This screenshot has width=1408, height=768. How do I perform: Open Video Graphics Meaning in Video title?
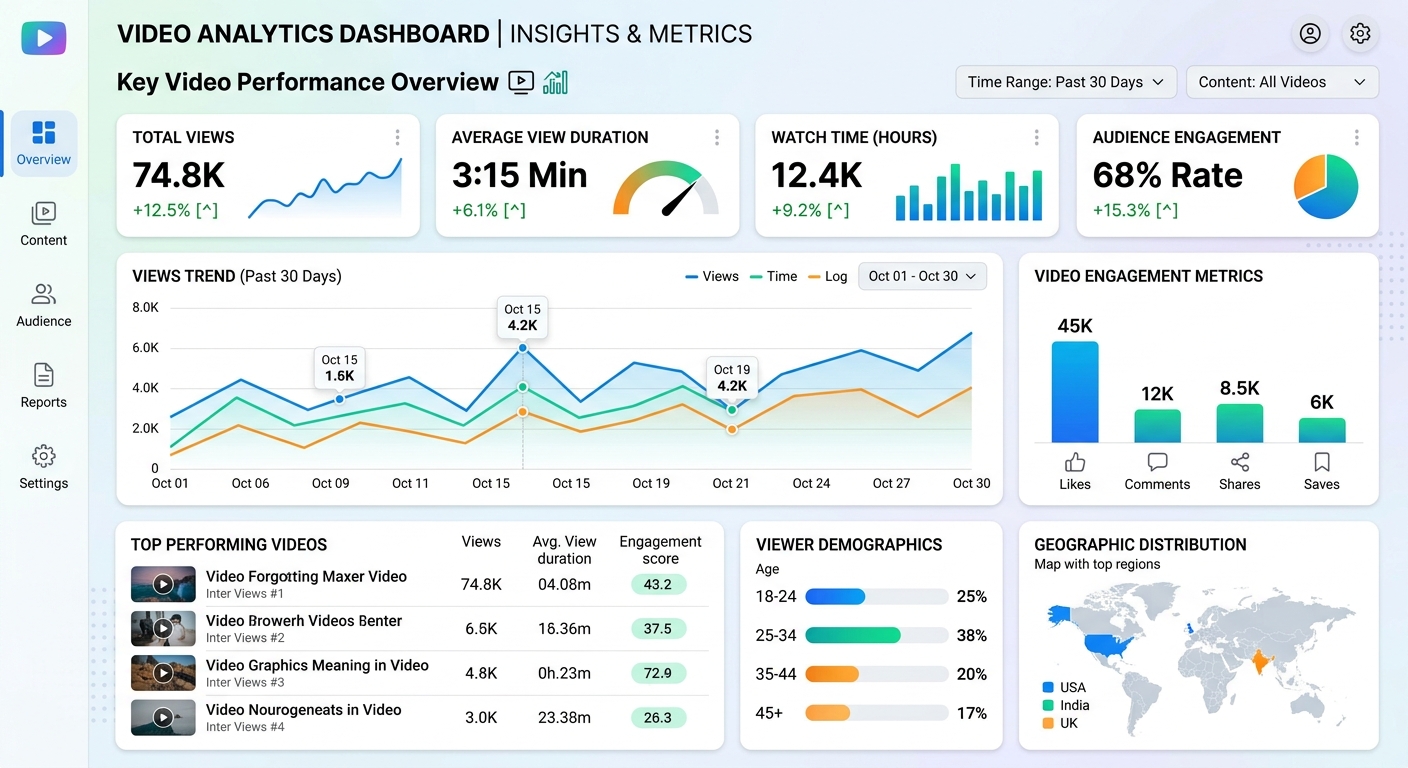click(x=317, y=665)
